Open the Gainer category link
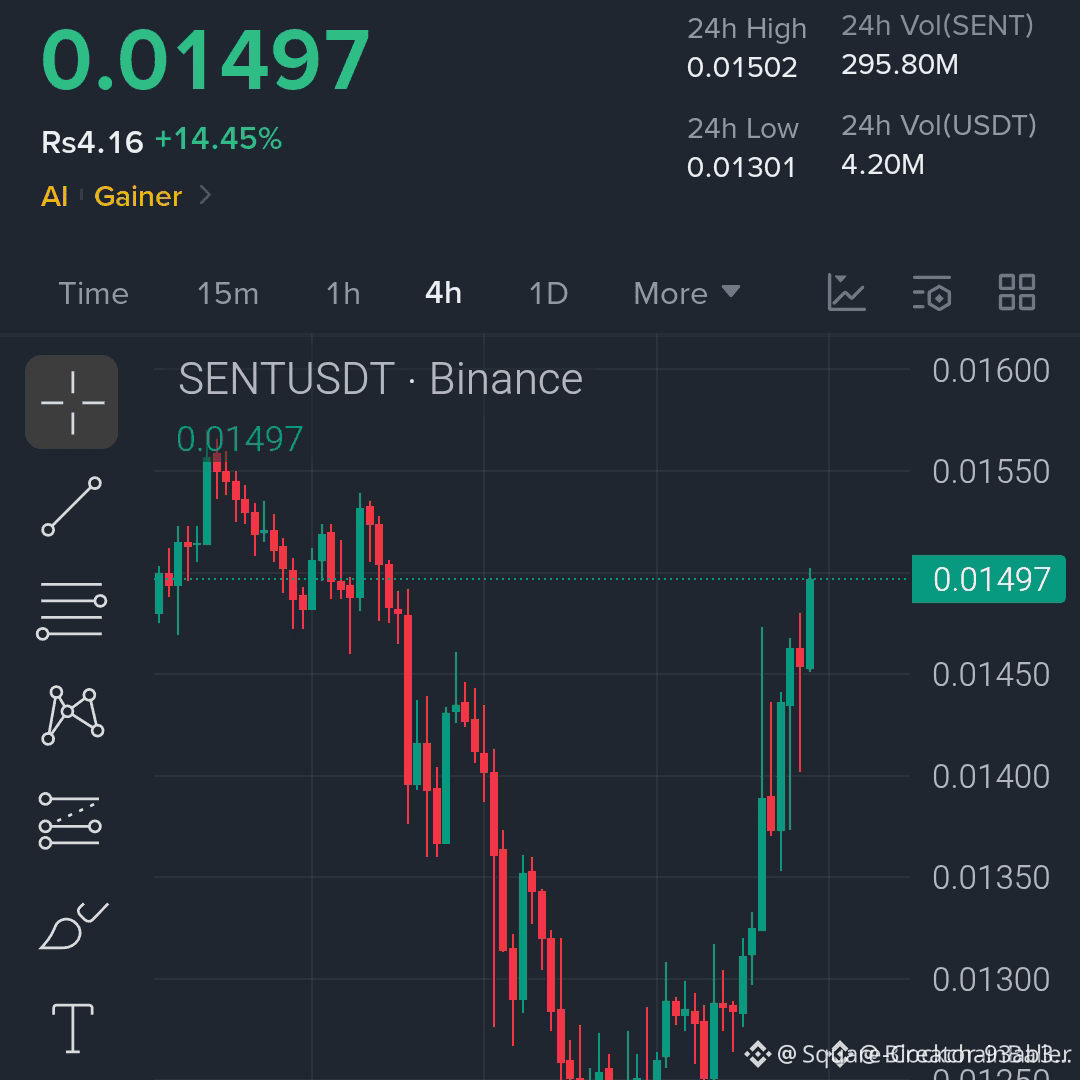 point(138,196)
